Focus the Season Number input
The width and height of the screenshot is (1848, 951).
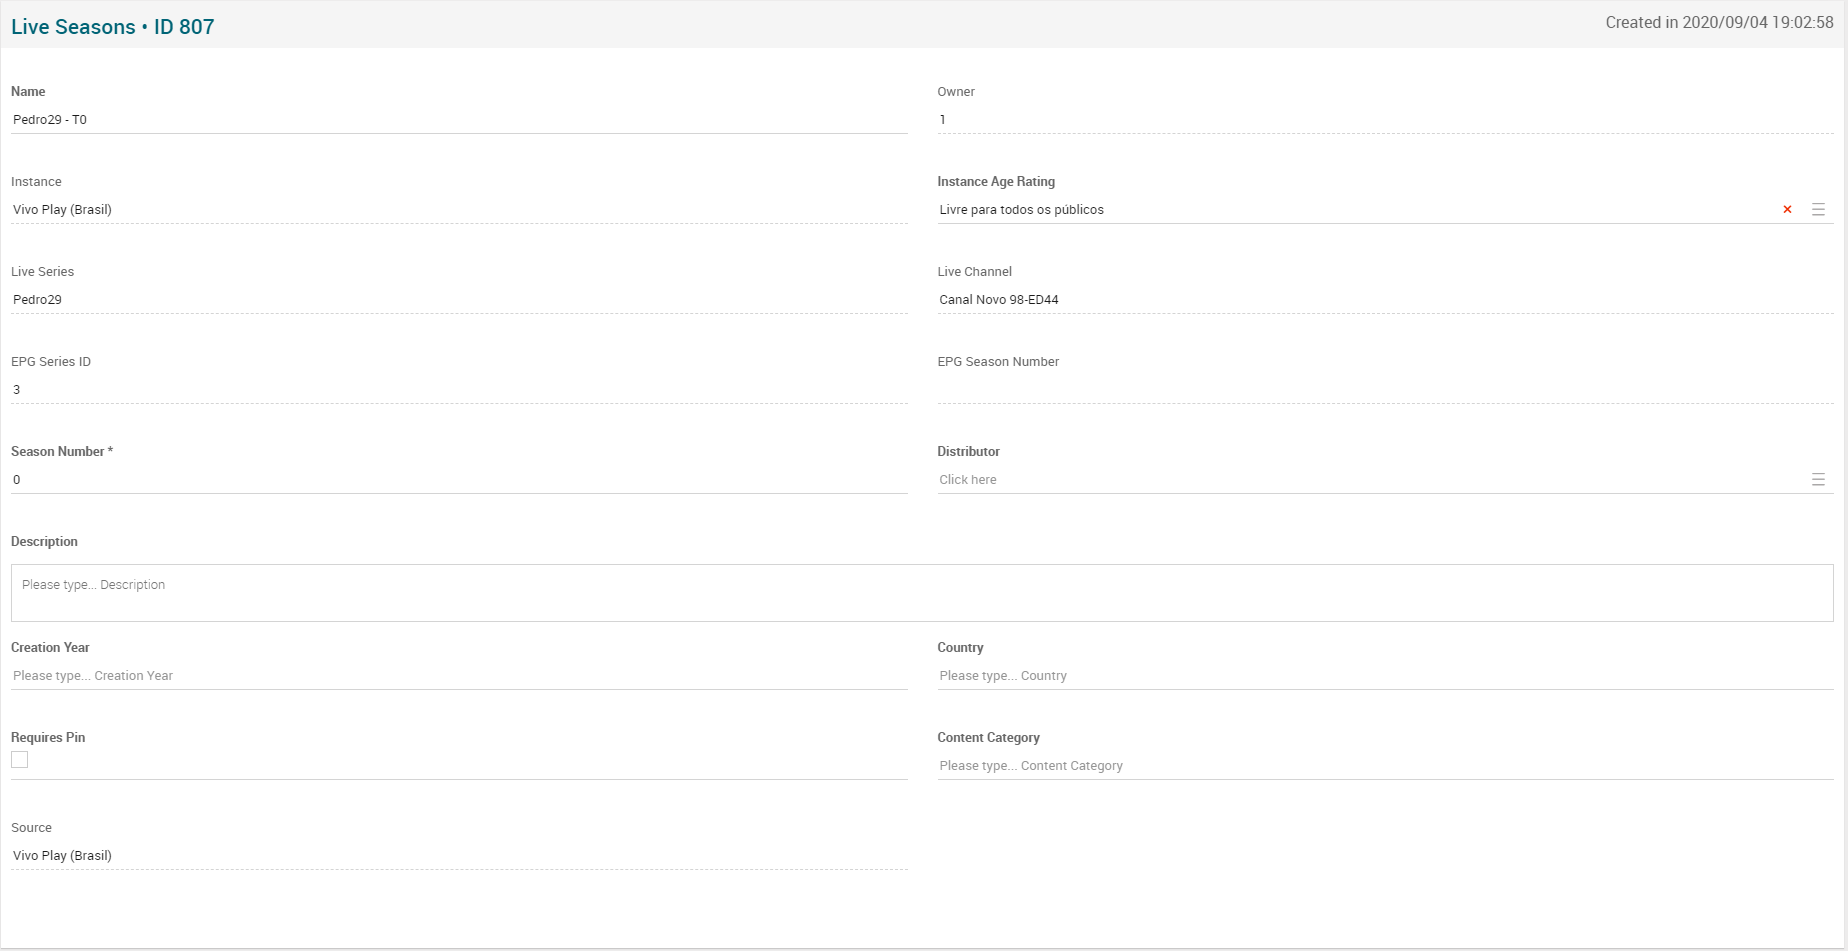pyautogui.click(x=458, y=480)
